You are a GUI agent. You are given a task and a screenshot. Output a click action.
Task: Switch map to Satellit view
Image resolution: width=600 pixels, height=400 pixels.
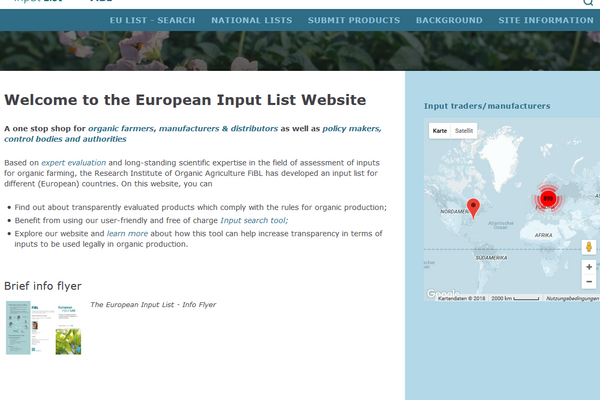[x=464, y=131]
